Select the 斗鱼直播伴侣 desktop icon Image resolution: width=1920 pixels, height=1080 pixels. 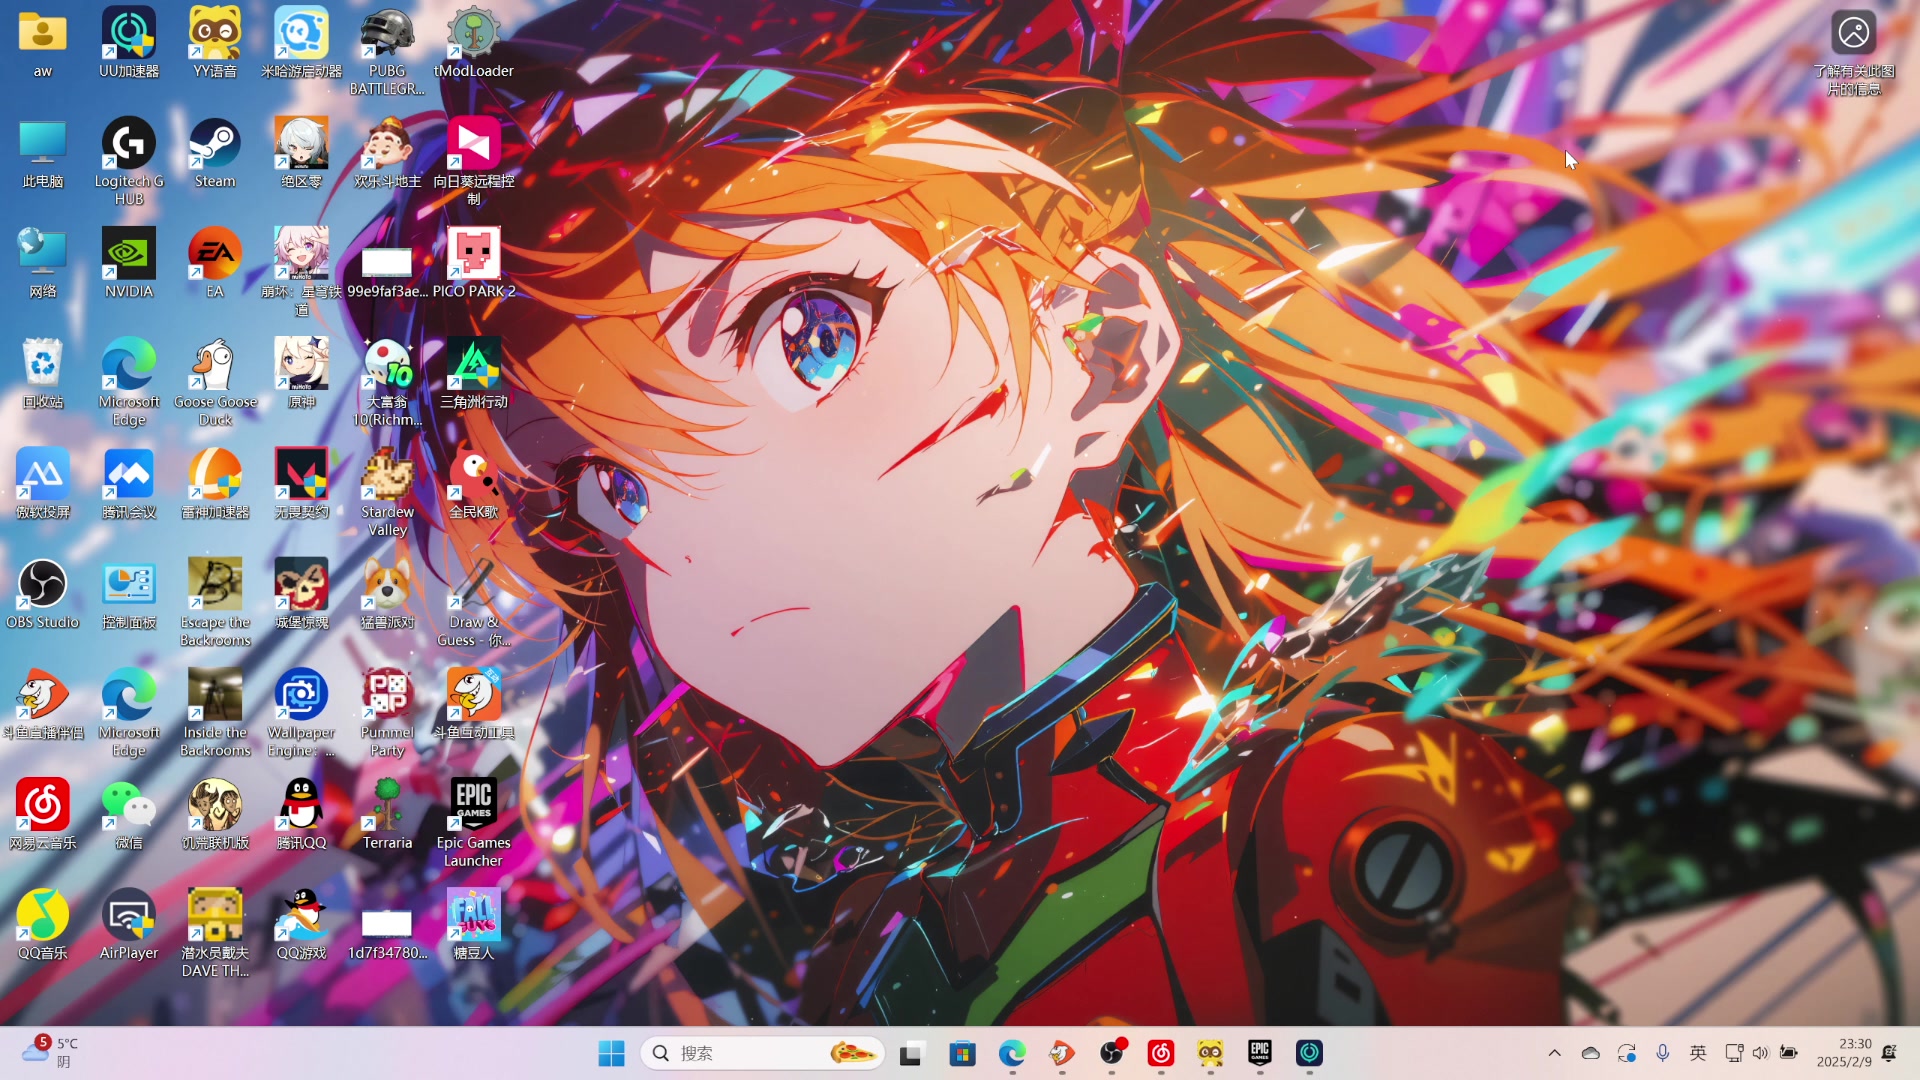[x=43, y=704]
